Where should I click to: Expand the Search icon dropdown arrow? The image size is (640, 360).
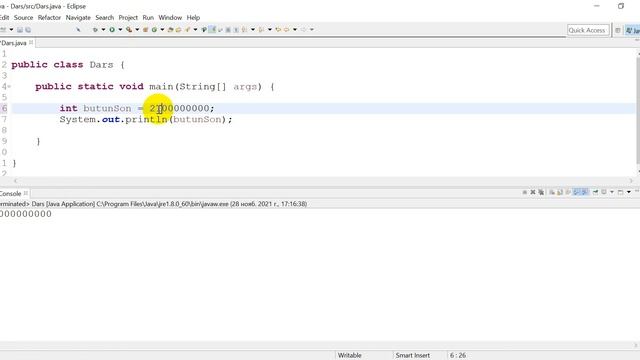point(195,29)
